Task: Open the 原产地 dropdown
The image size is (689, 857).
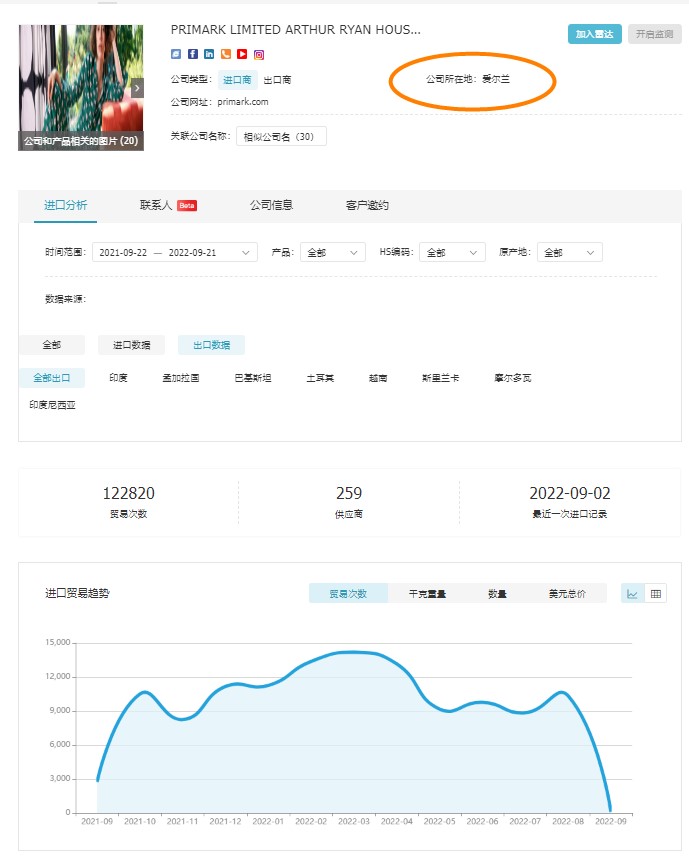Action: [570, 253]
